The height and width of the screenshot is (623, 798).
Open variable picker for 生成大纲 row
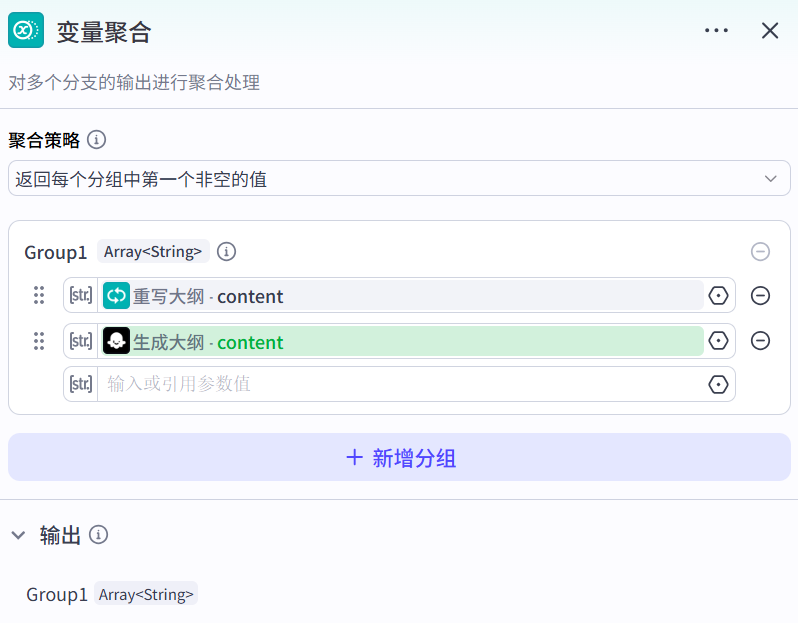click(718, 342)
